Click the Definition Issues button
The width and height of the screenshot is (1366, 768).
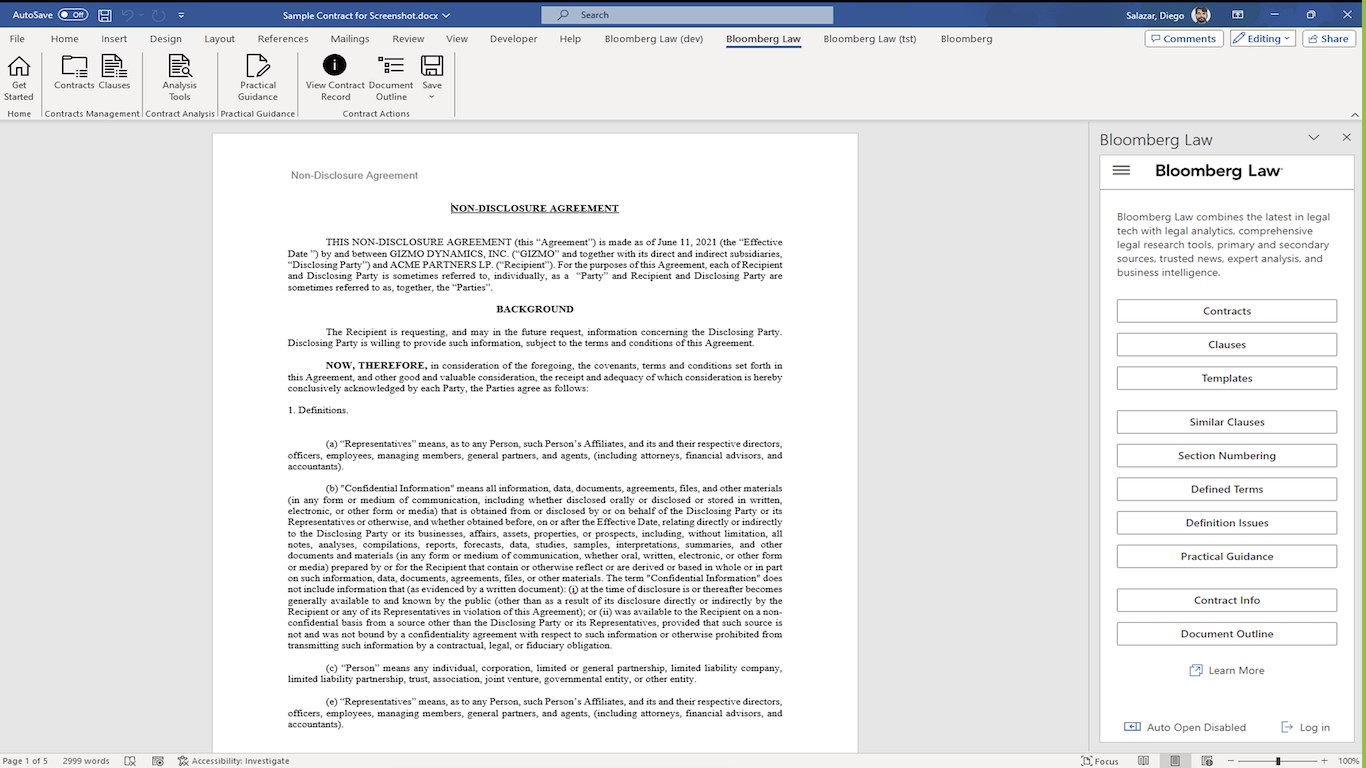[1226, 523]
